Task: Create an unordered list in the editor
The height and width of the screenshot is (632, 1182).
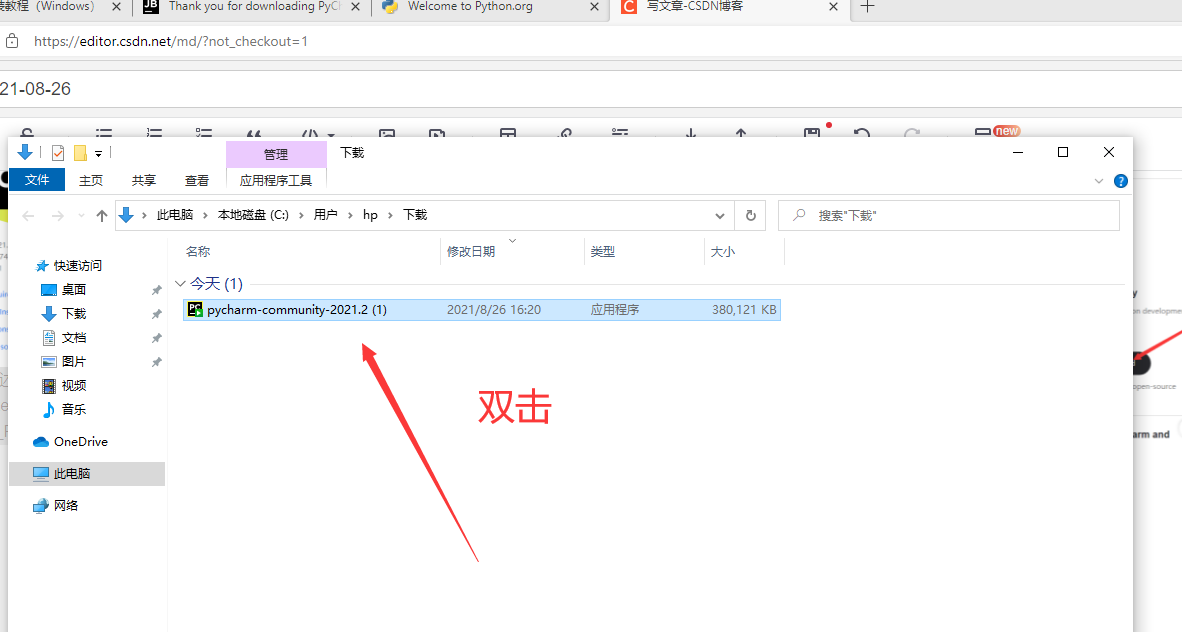Action: [x=103, y=133]
